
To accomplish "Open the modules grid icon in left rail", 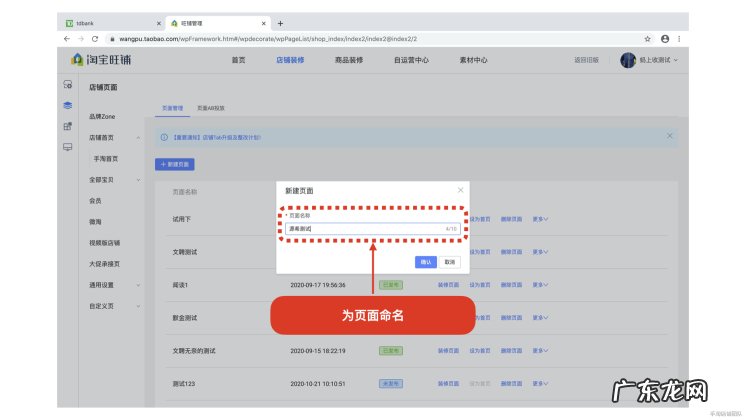I will tap(68, 126).
